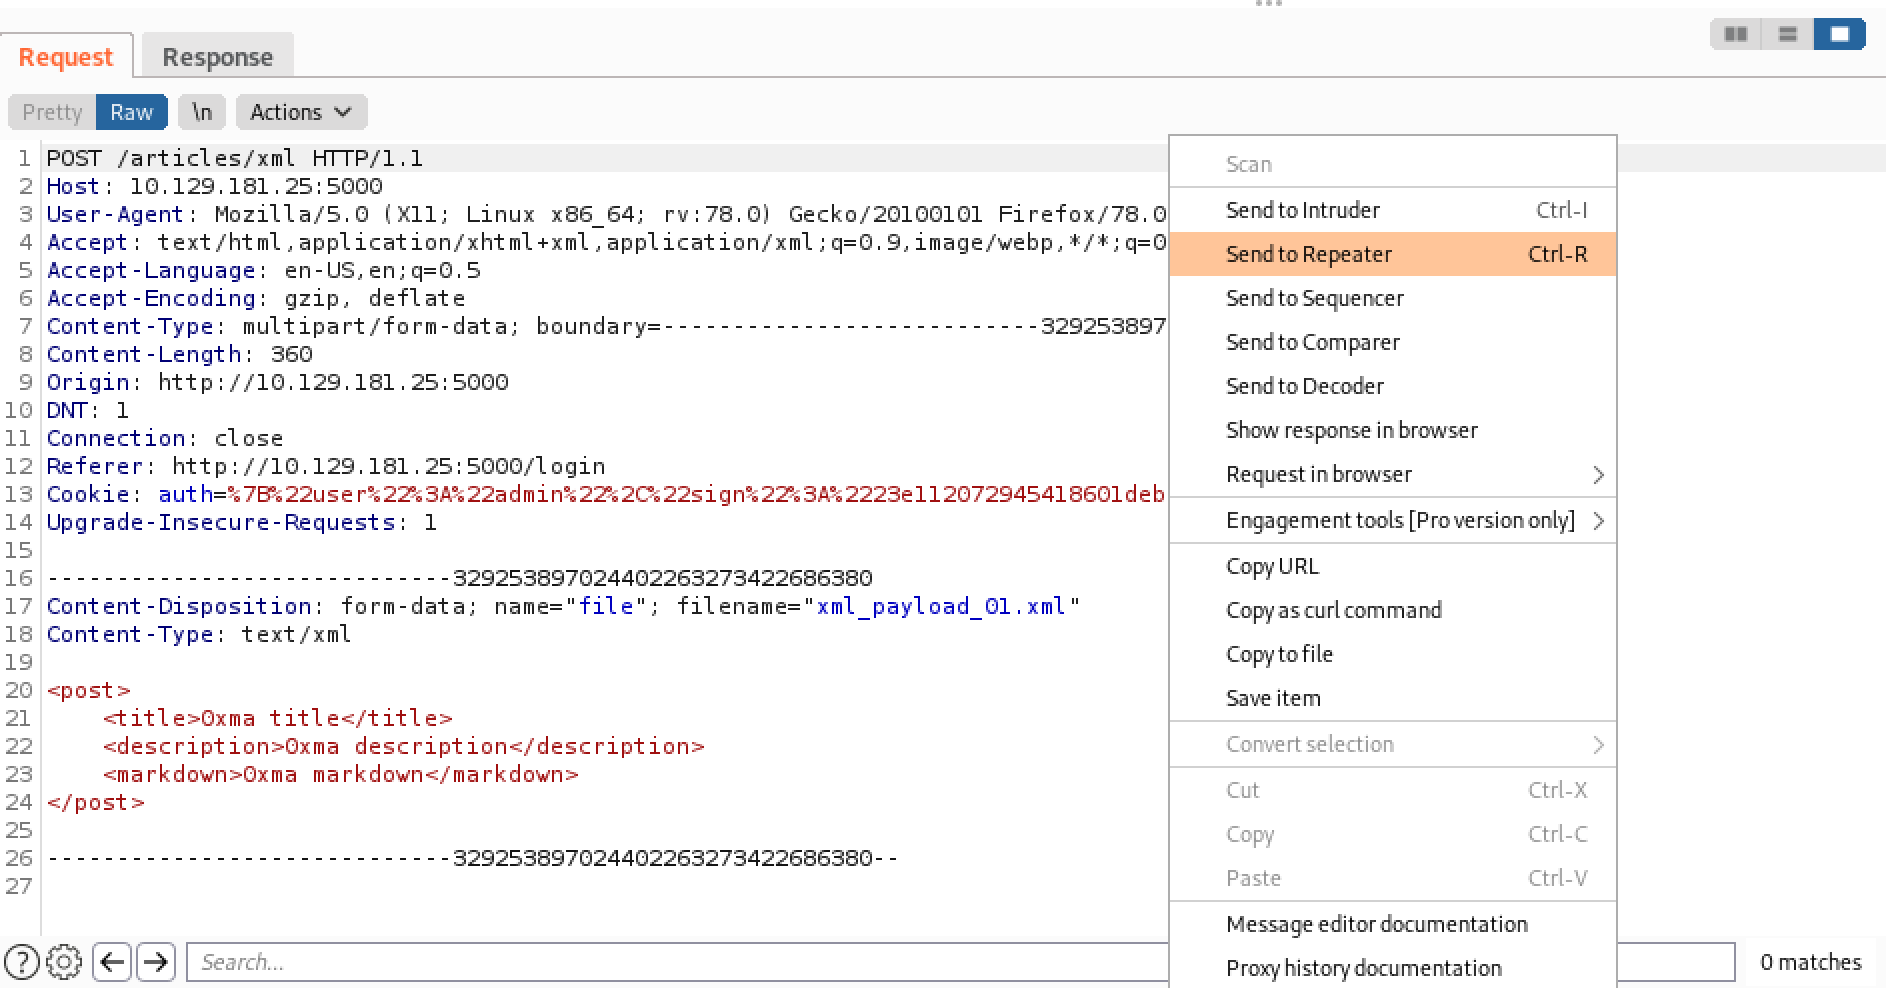Switch to the Request tab
Image resolution: width=1886 pixels, height=988 pixels.
click(x=66, y=57)
